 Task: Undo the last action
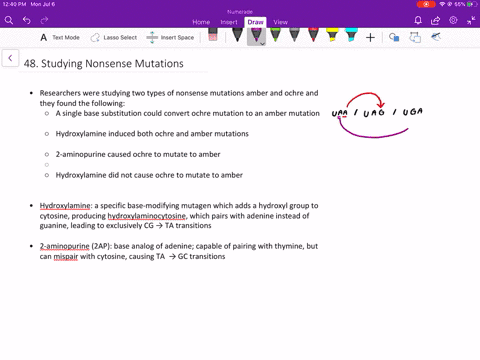(27, 20)
